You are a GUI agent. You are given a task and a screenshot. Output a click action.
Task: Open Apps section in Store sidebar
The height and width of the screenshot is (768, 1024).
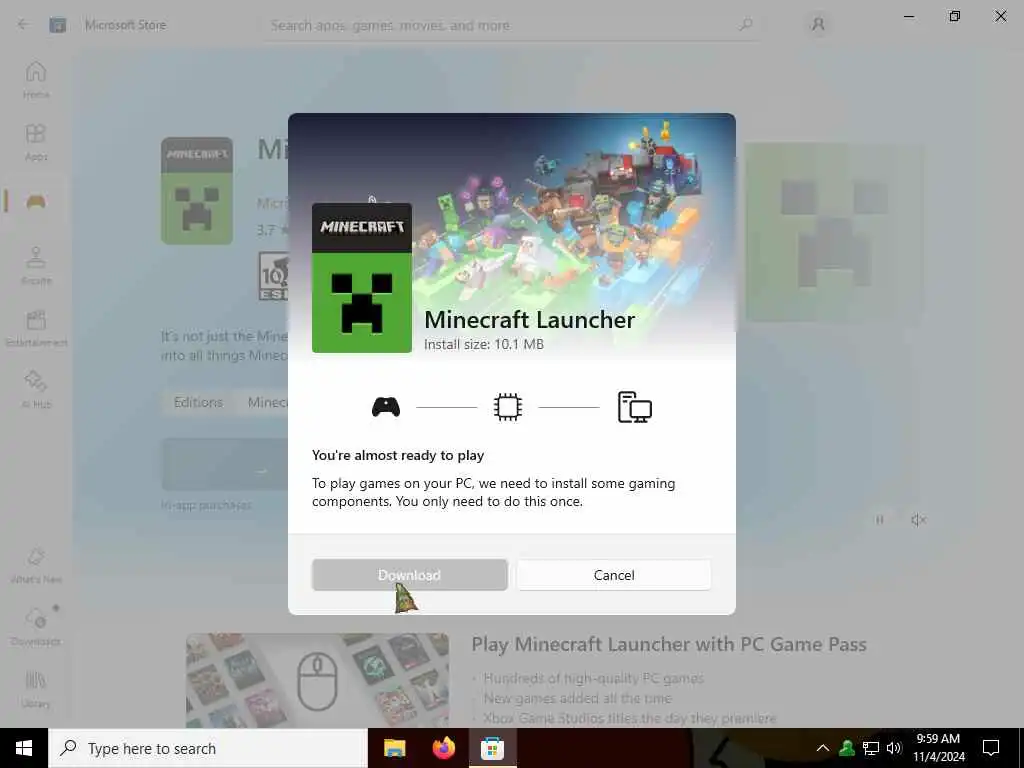(36, 142)
